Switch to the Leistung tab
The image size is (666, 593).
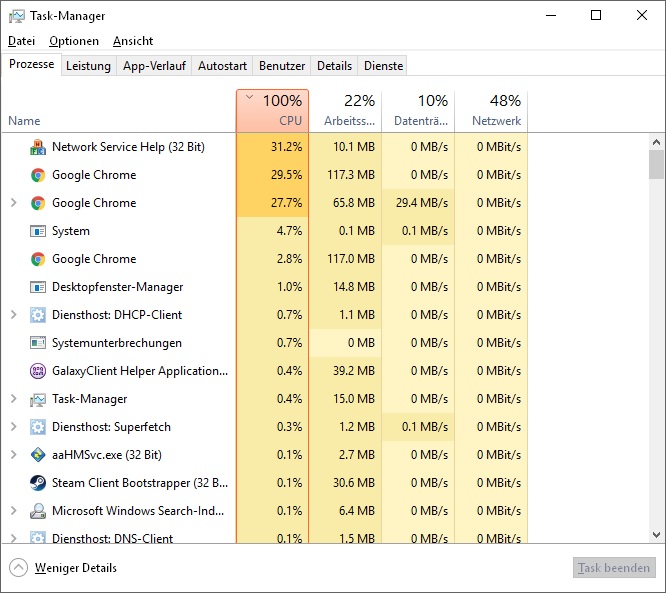(88, 66)
